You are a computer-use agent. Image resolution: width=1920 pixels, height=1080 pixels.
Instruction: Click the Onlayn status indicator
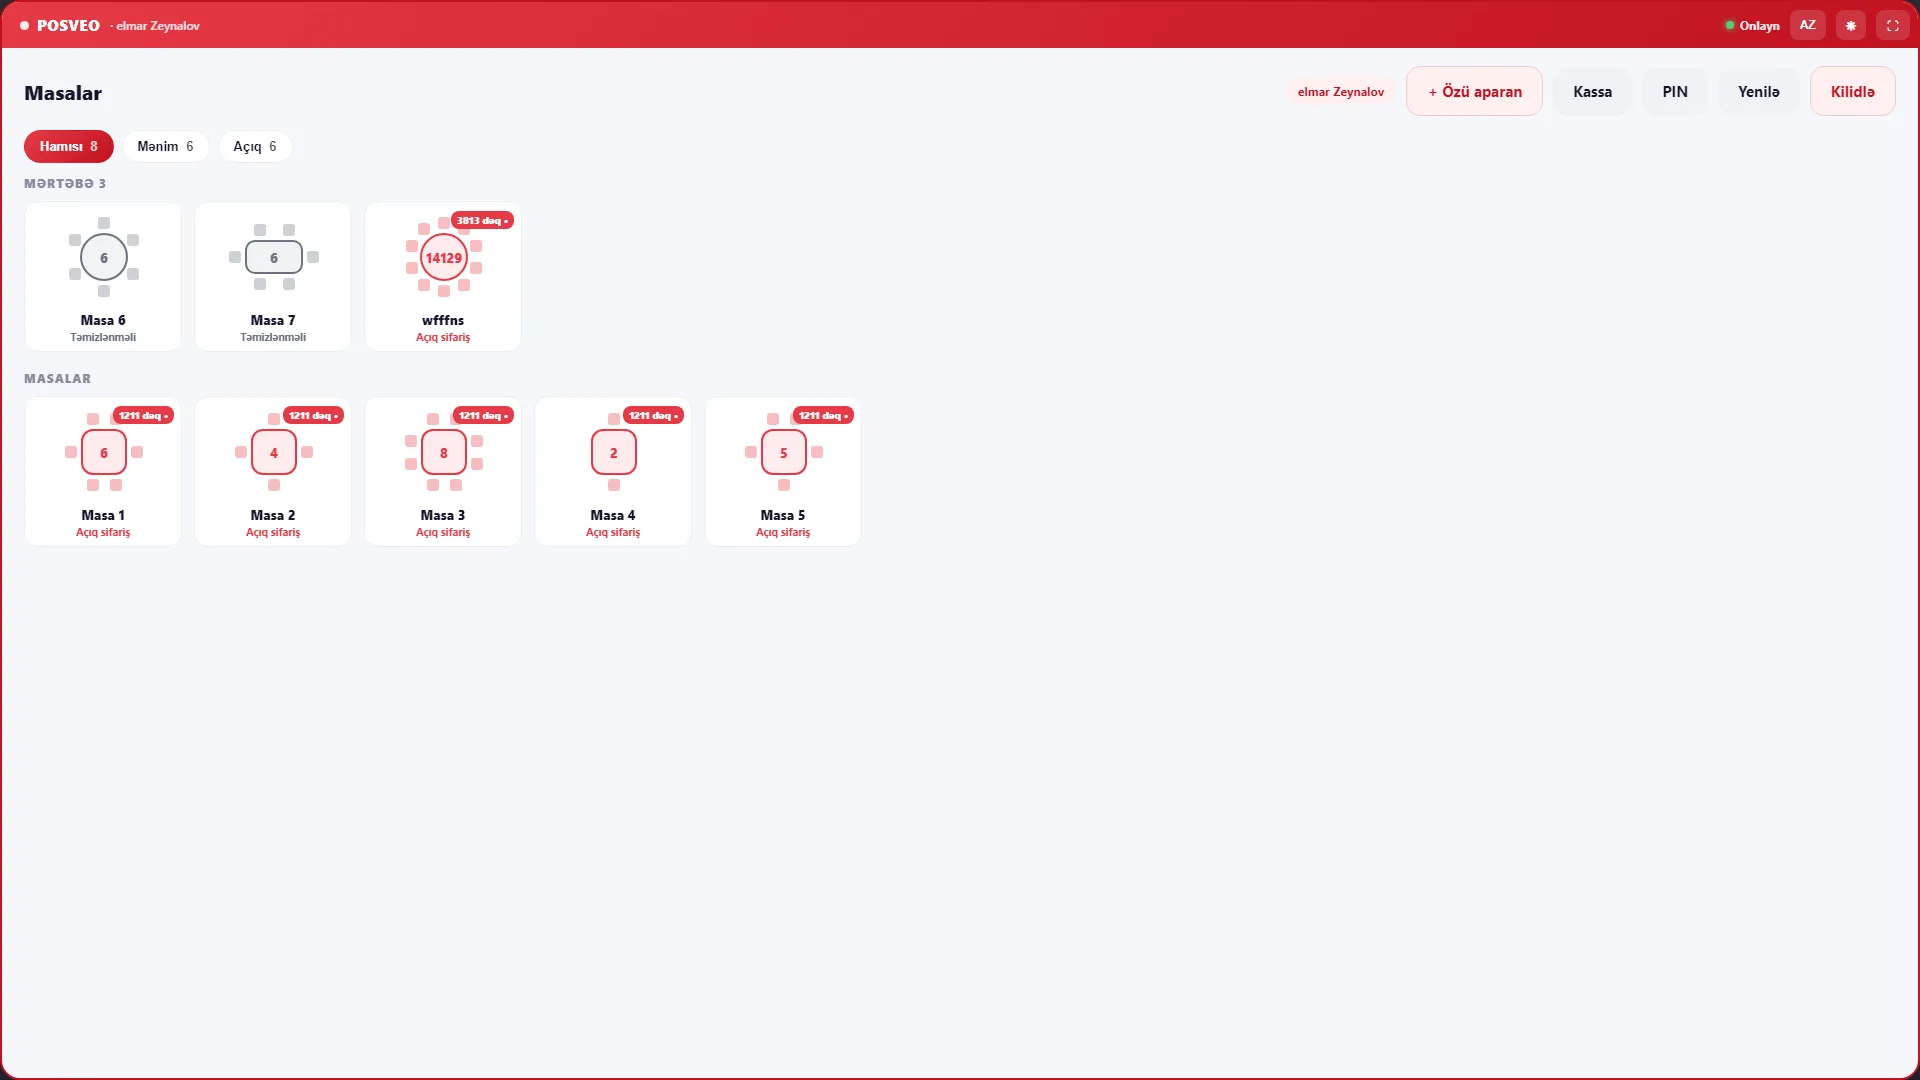click(1752, 26)
